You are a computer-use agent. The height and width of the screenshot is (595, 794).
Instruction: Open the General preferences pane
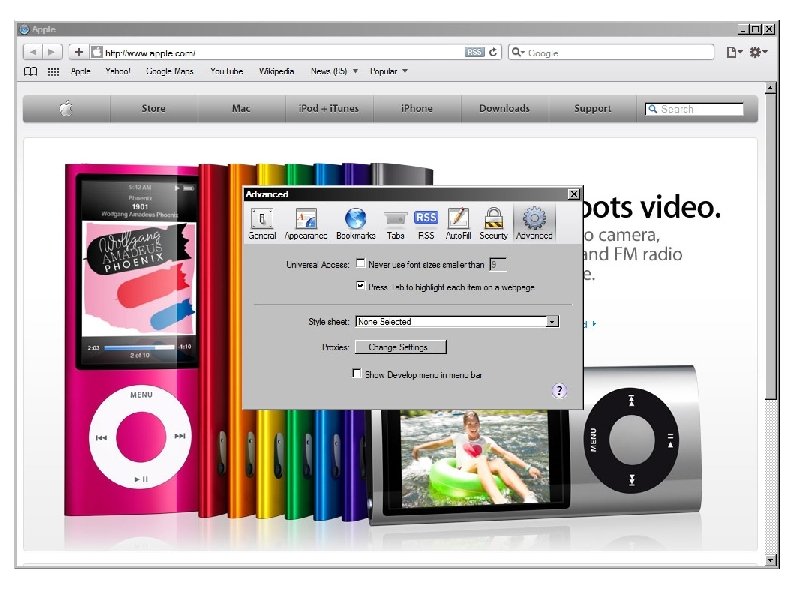262,223
